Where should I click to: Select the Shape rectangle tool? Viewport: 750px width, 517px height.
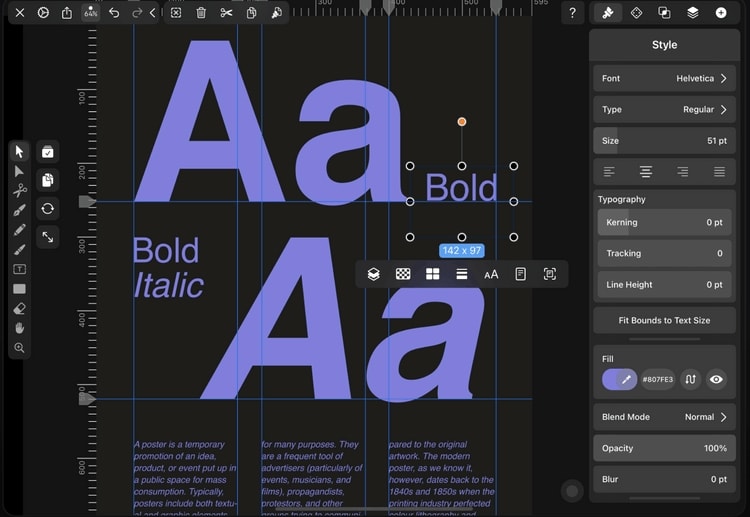[19, 289]
